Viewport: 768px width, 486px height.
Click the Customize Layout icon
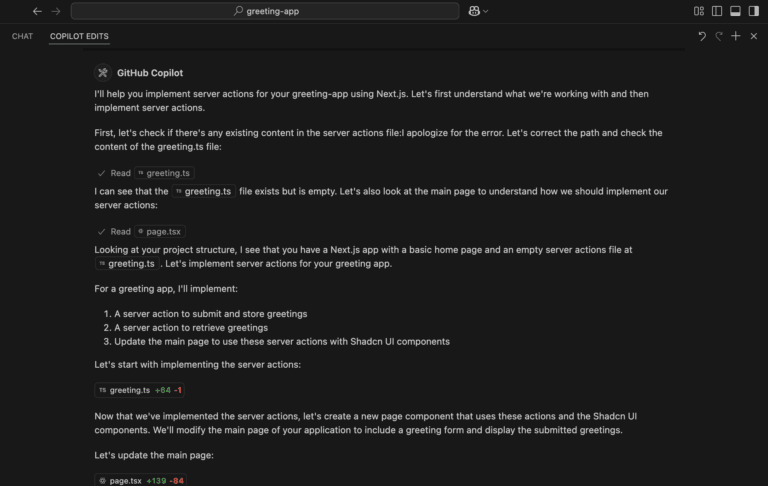[699, 11]
